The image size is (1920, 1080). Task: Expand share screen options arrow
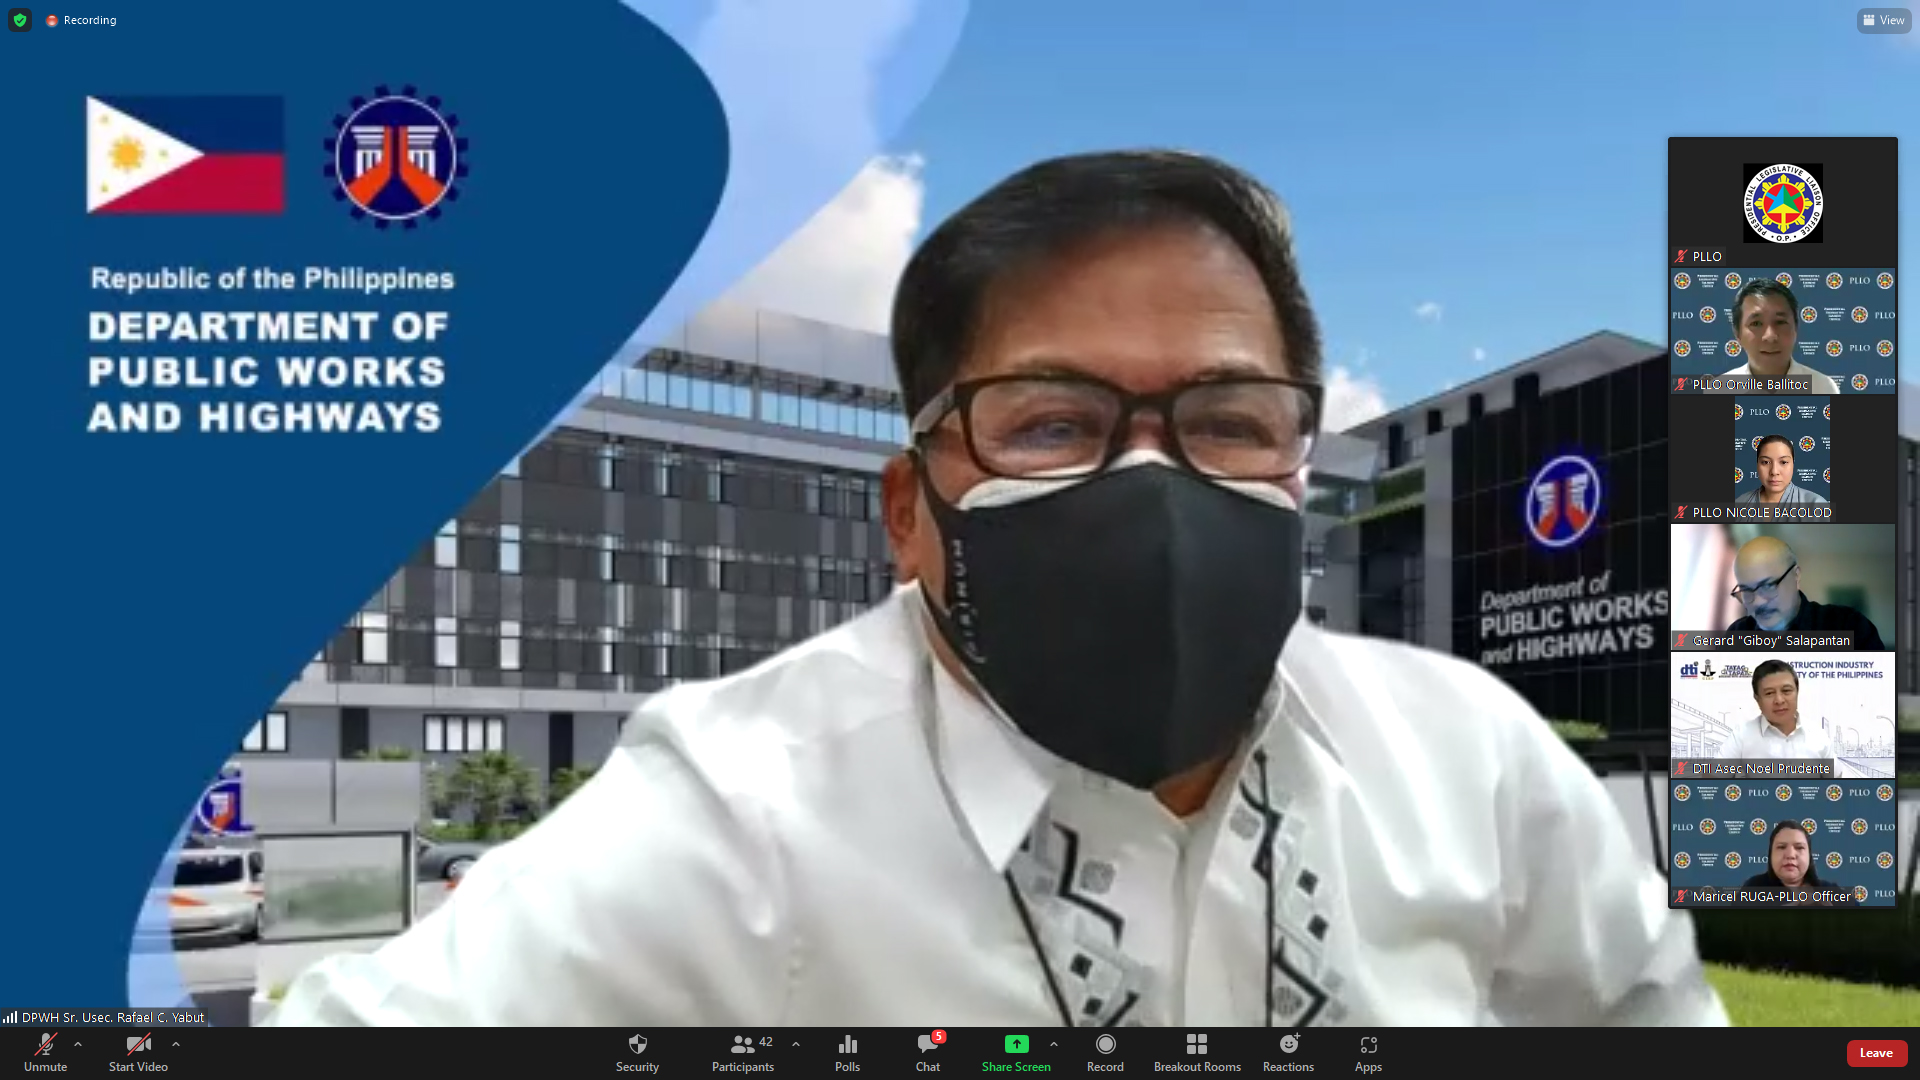coord(1054,1044)
